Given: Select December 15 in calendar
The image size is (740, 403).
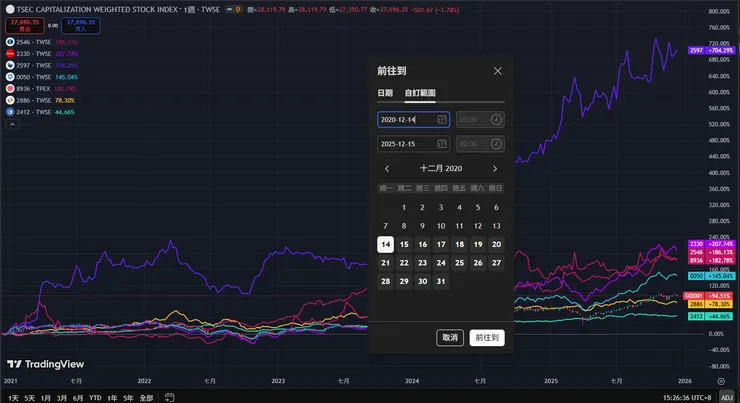Looking at the screenshot, I should [x=404, y=244].
